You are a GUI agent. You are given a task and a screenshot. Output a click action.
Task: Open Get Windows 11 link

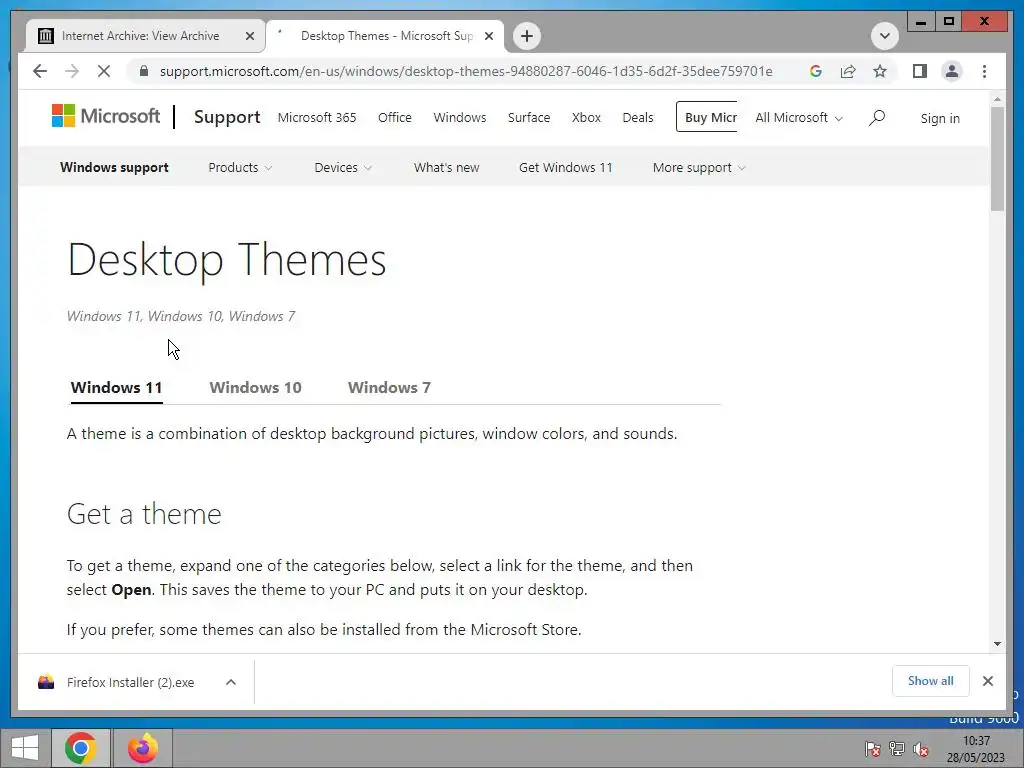pos(566,167)
